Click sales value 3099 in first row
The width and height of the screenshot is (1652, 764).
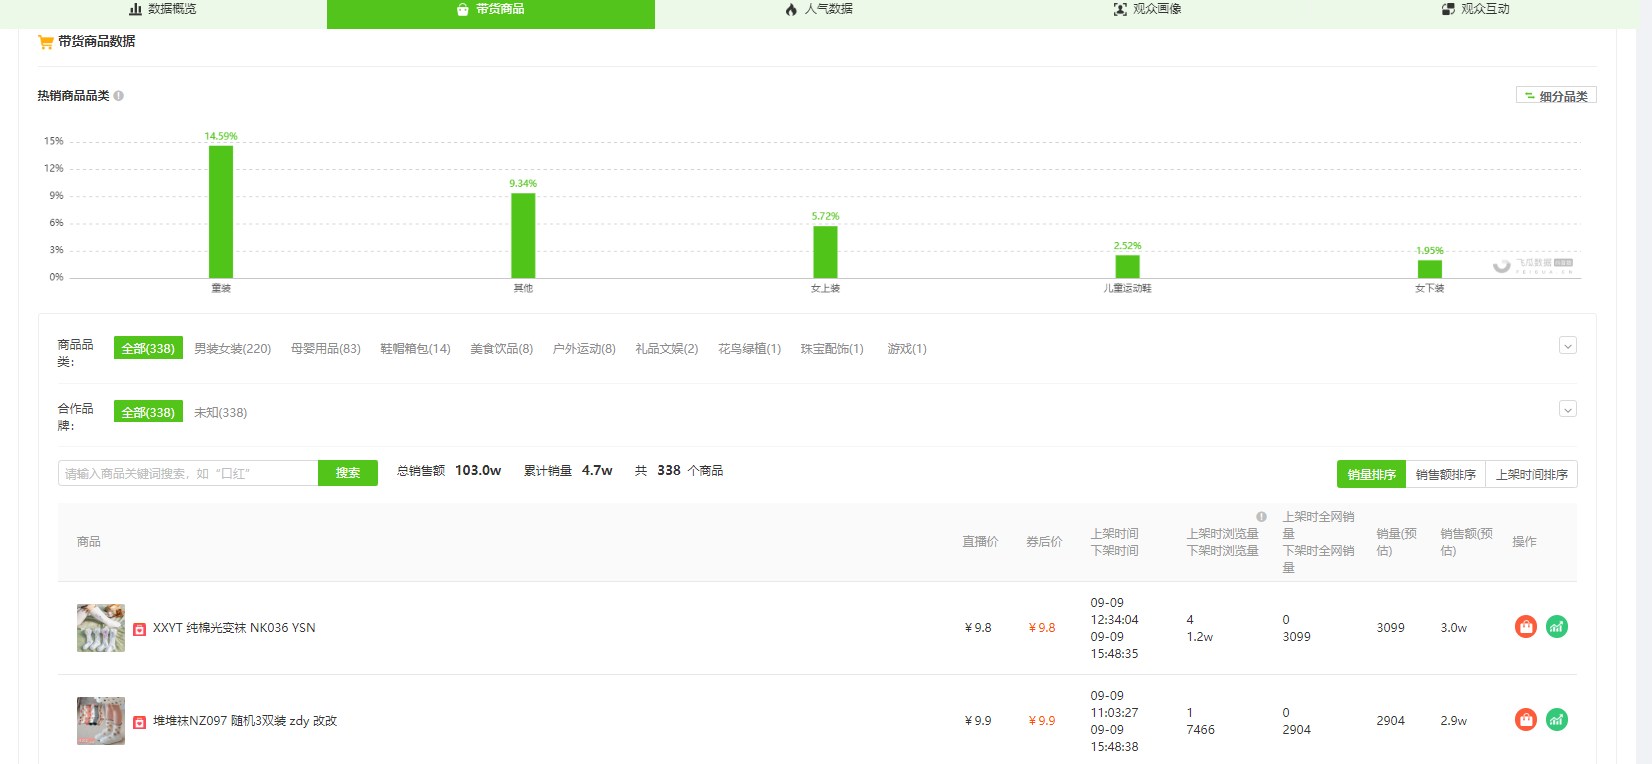coord(1390,628)
